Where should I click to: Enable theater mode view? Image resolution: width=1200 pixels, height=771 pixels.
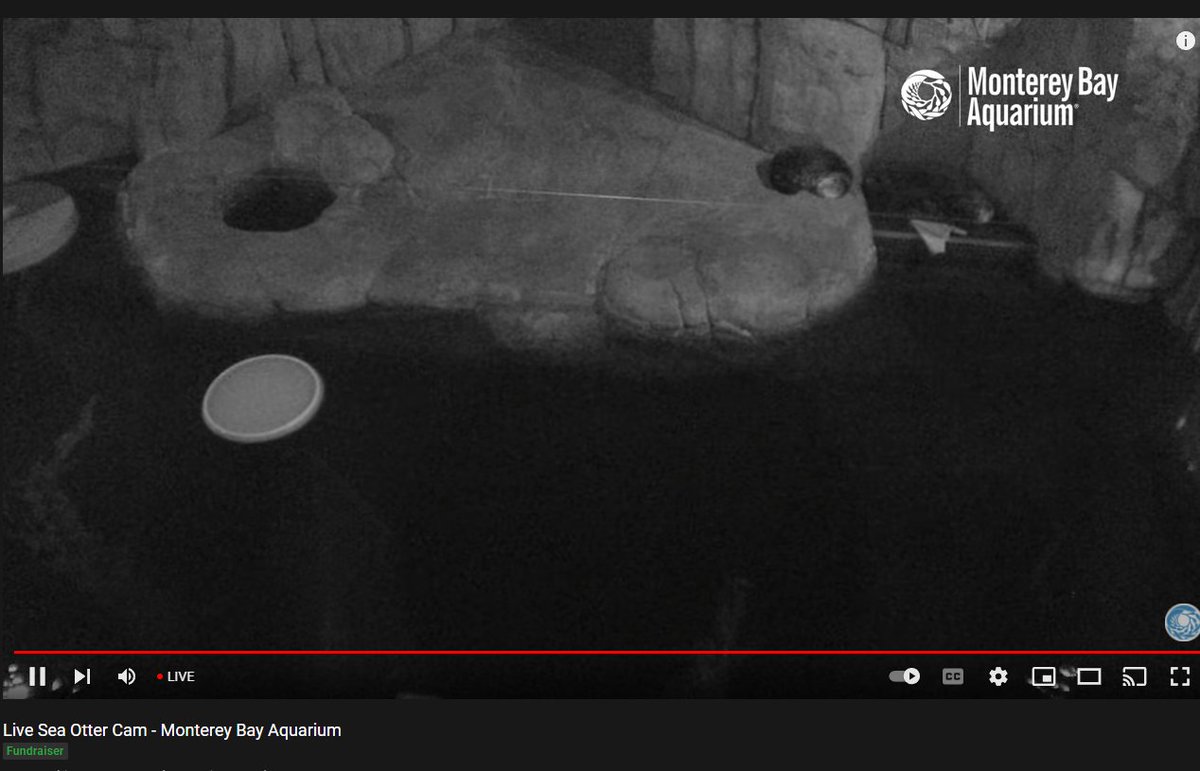pos(1089,677)
